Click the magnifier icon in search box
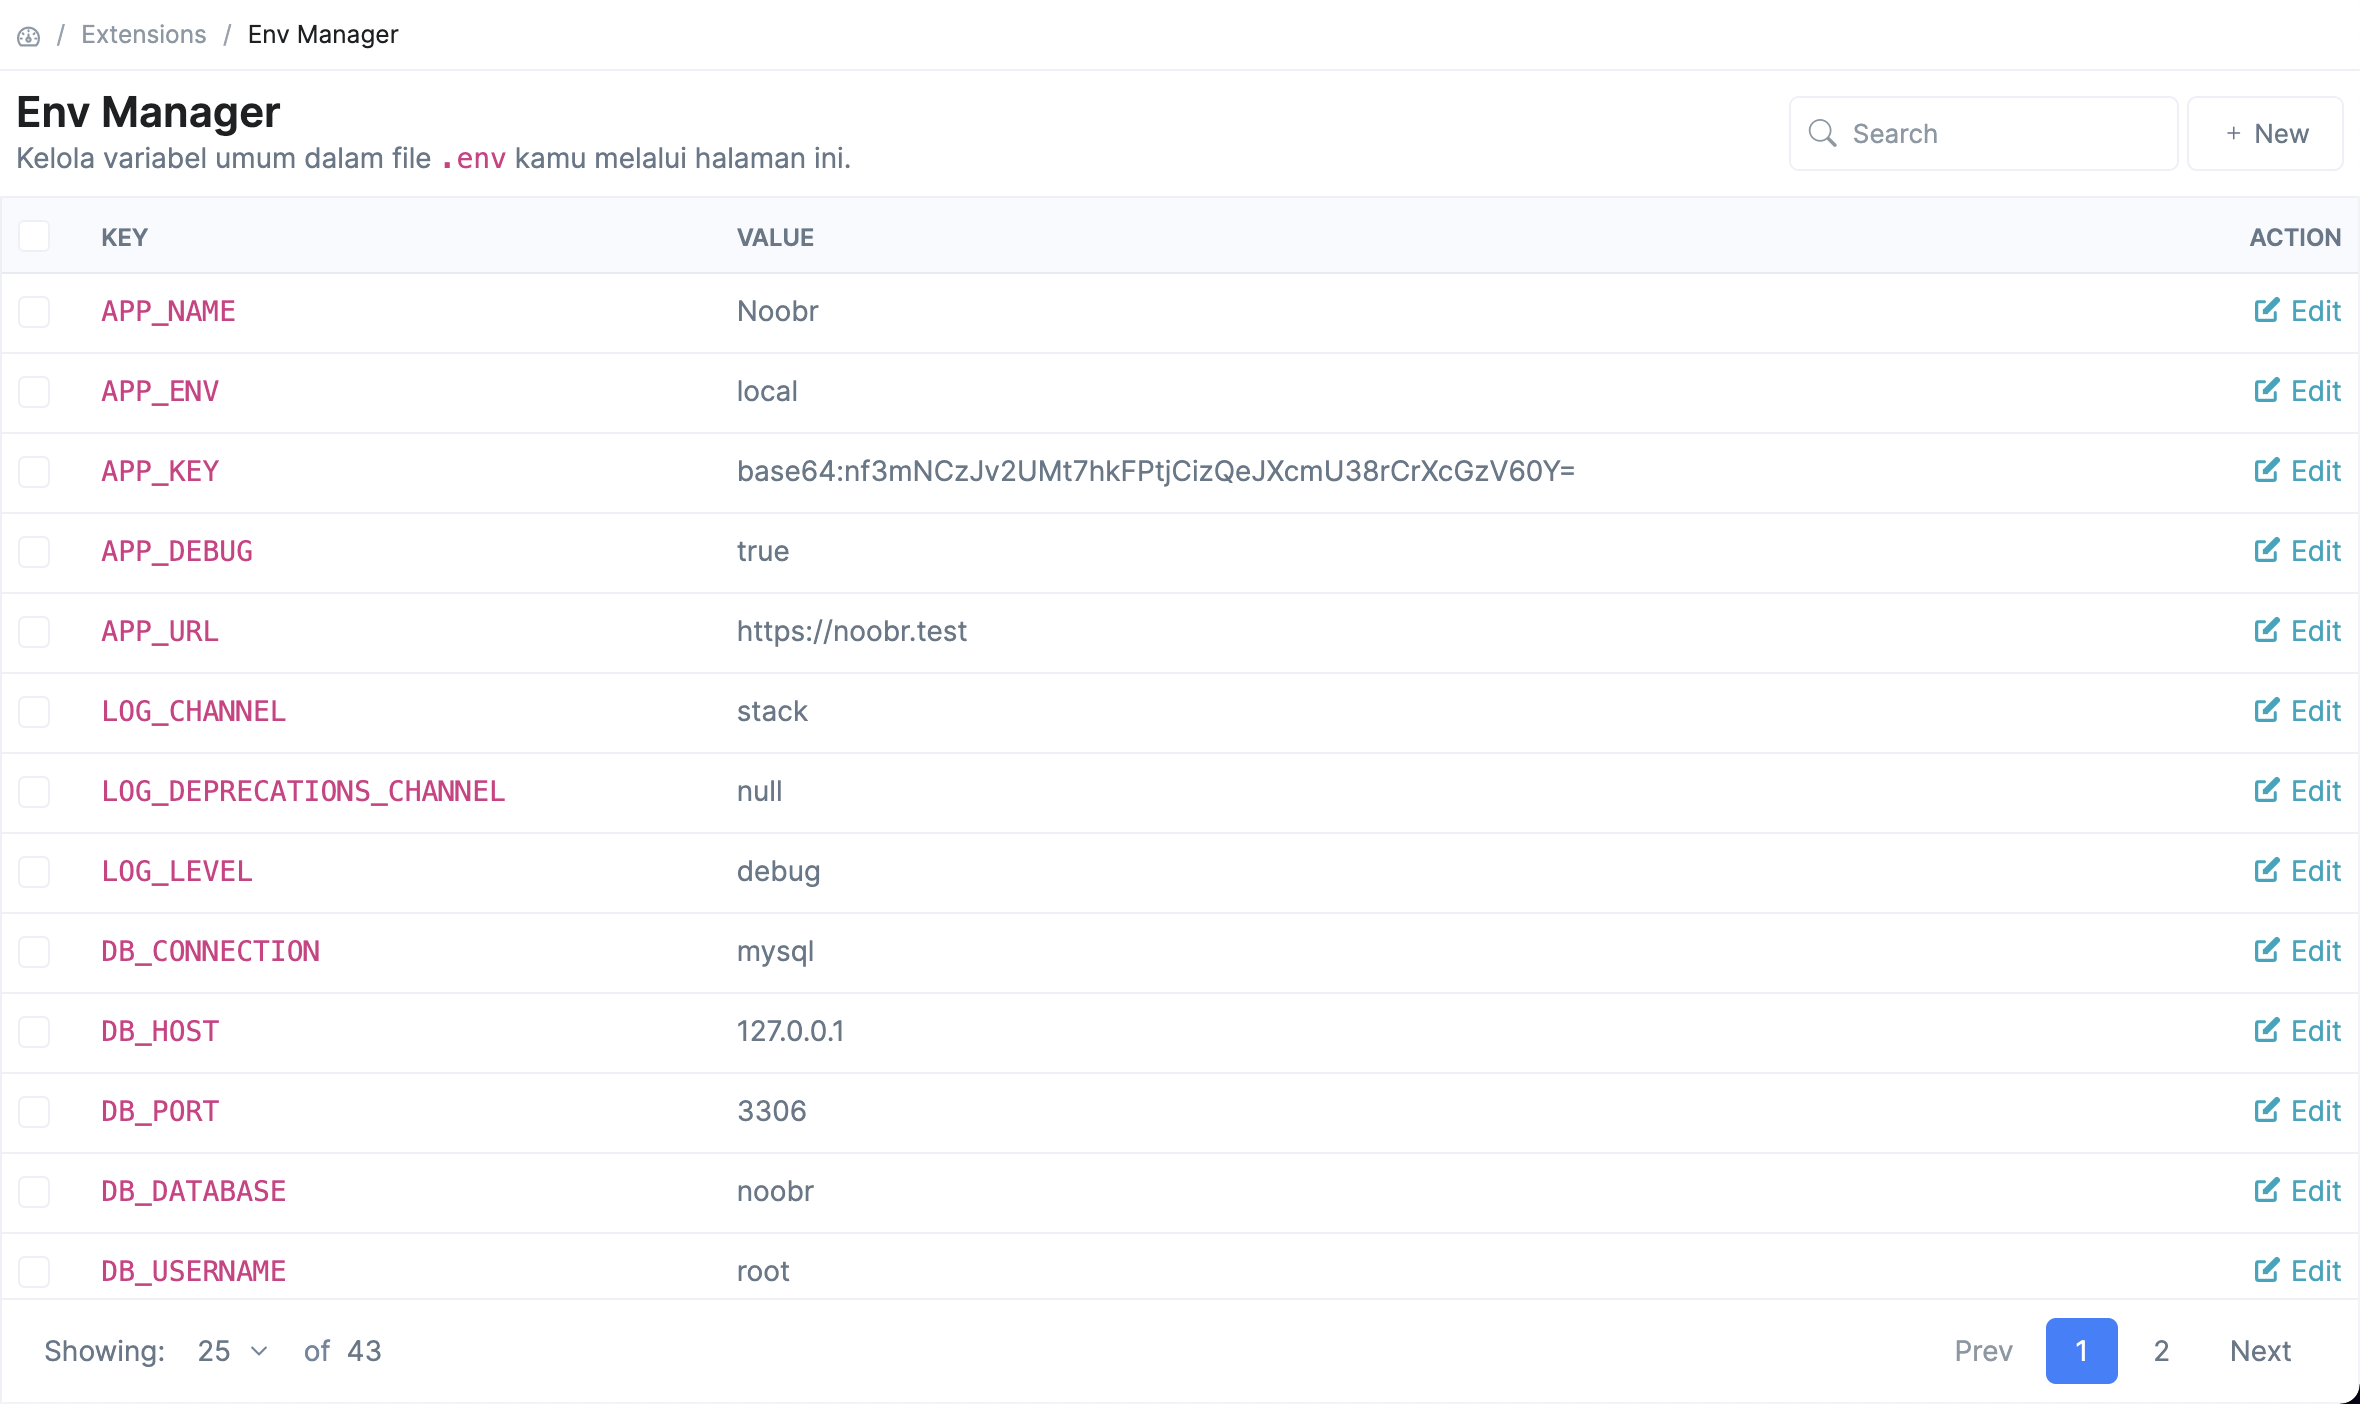Viewport: 2360px width, 1404px height. (1822, 133)
